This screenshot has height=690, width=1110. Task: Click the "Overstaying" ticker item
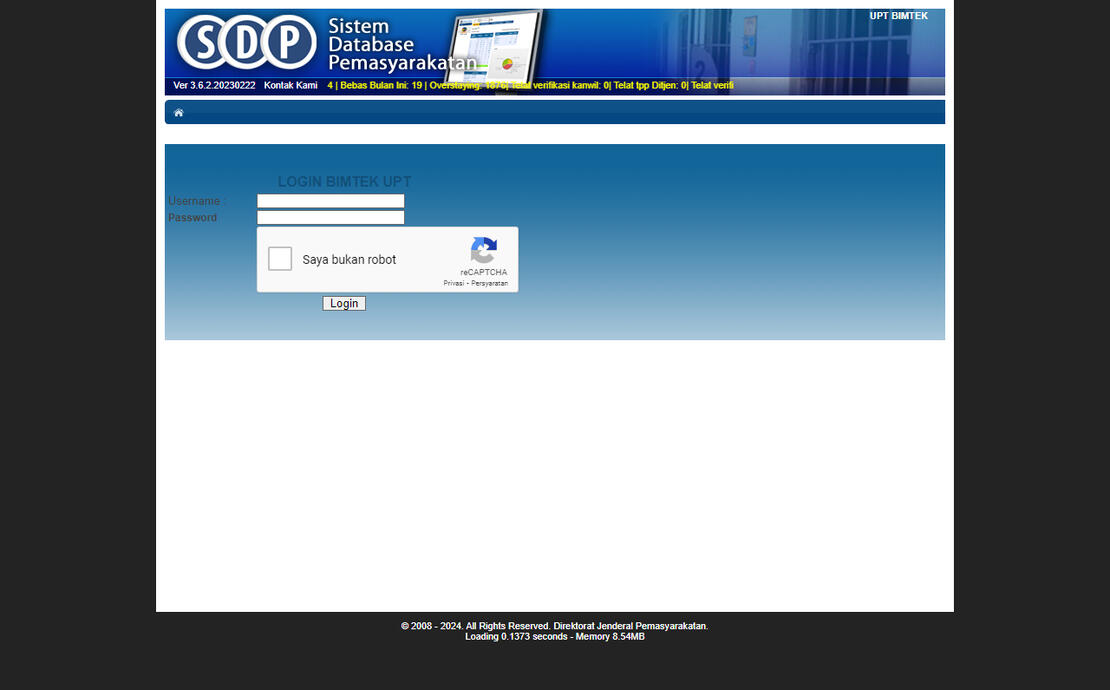tap(463, 85)
